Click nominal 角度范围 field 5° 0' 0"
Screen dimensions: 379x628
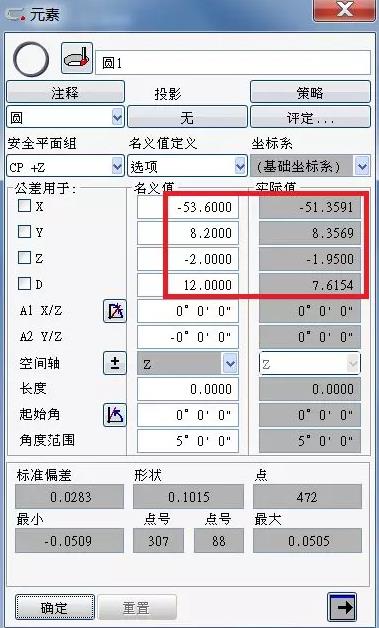(x=188, y=441)
